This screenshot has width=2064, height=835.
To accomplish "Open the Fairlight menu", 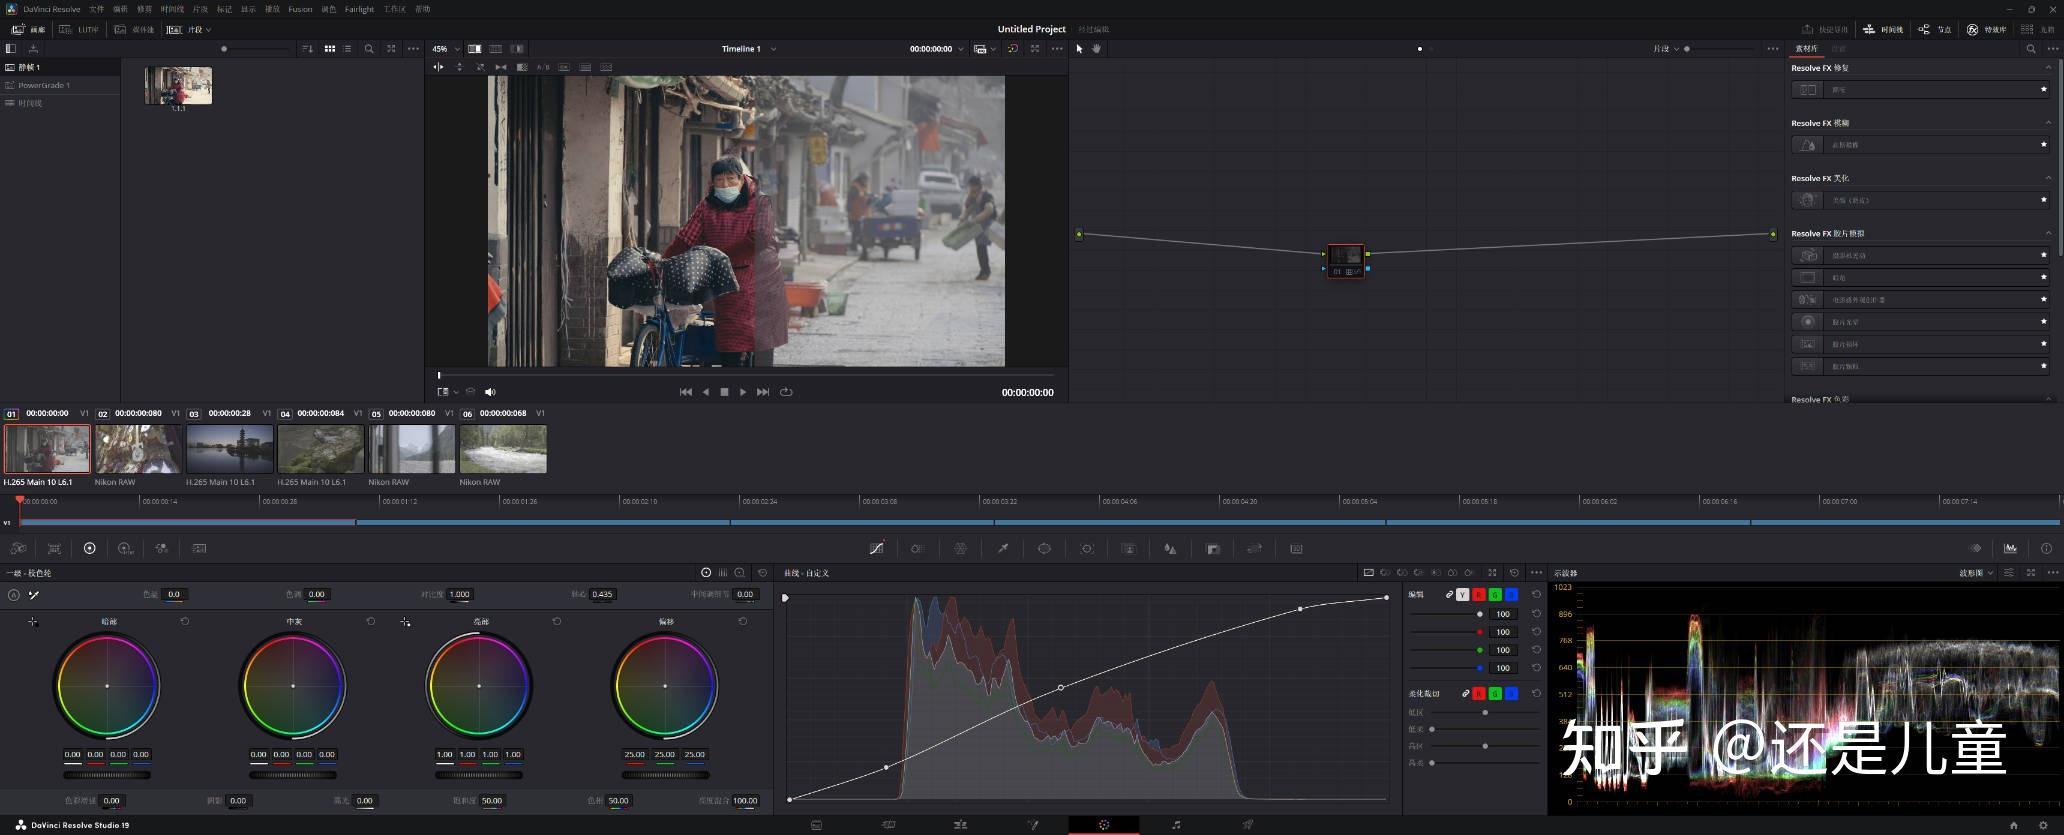I will (359, 9).
